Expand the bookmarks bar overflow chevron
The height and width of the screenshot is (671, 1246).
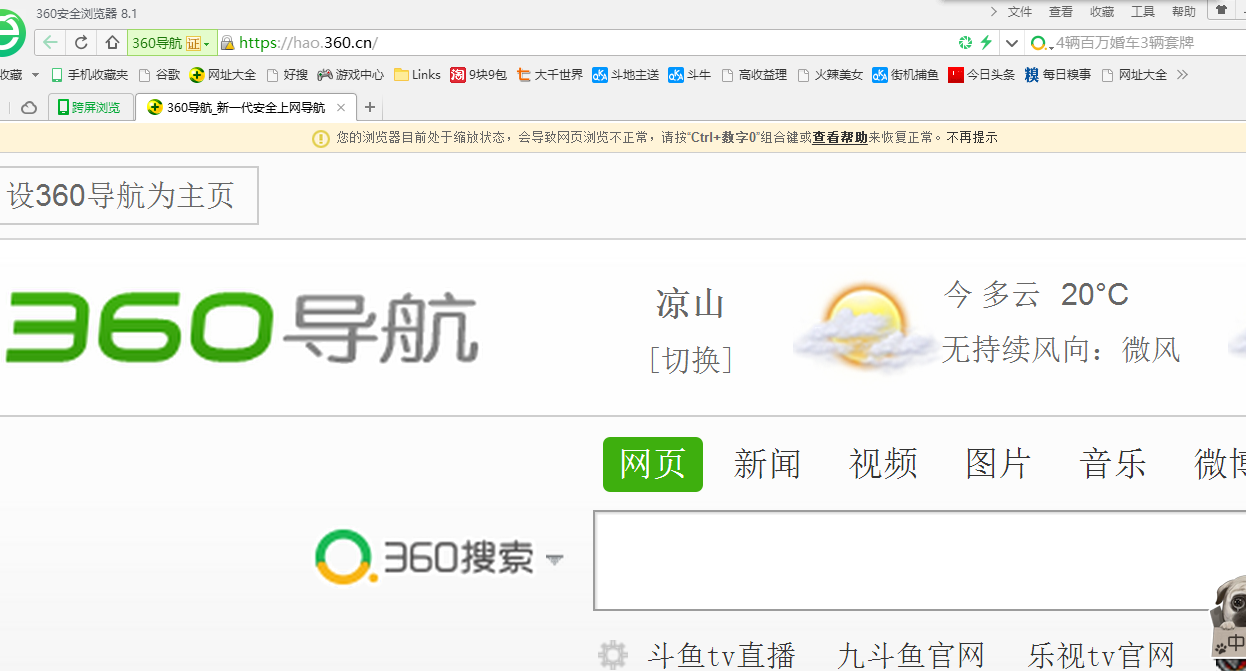coord(1182,75)
